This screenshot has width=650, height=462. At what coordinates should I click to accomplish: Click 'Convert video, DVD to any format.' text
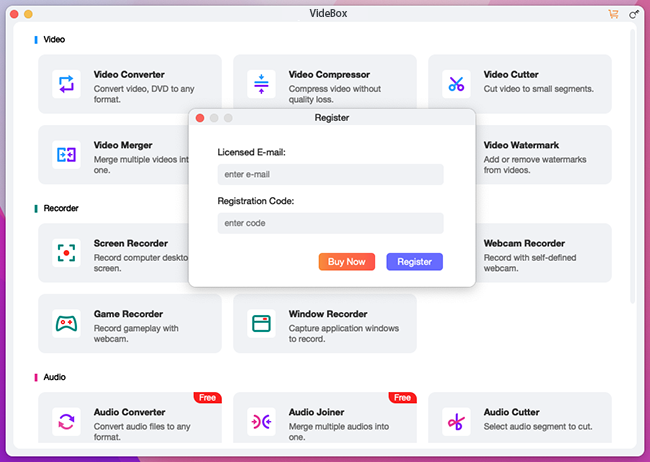[144, 94]
